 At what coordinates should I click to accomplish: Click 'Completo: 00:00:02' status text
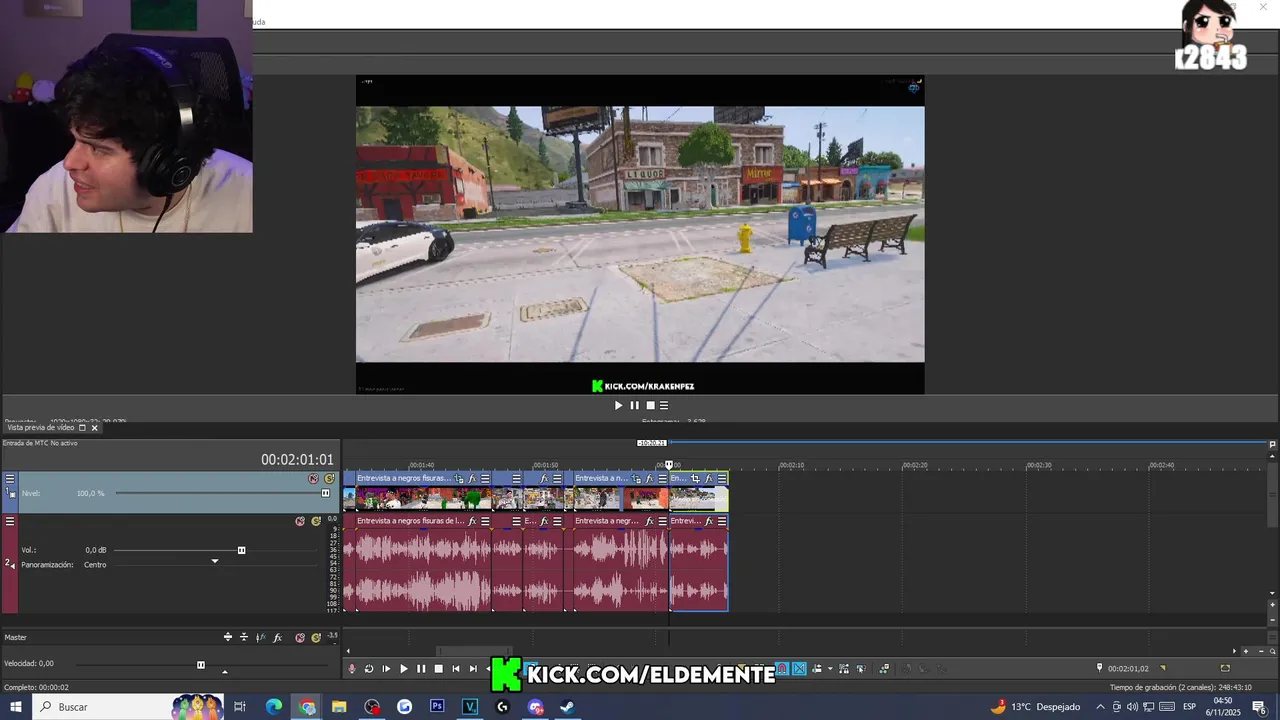click(36, 687)
